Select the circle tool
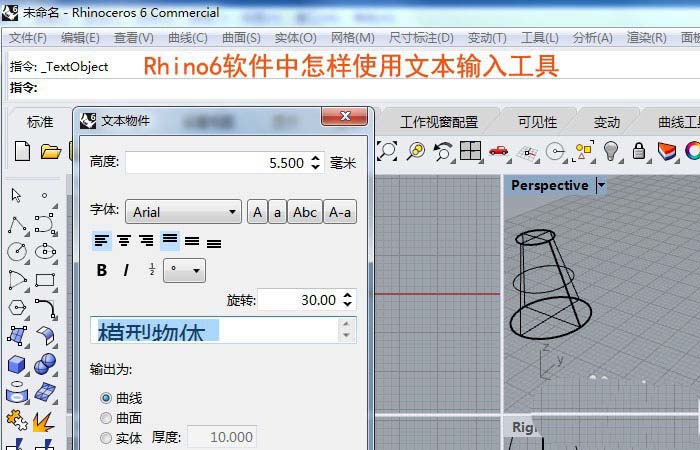The width and height of the screenshot is (700, 450). 17,252
